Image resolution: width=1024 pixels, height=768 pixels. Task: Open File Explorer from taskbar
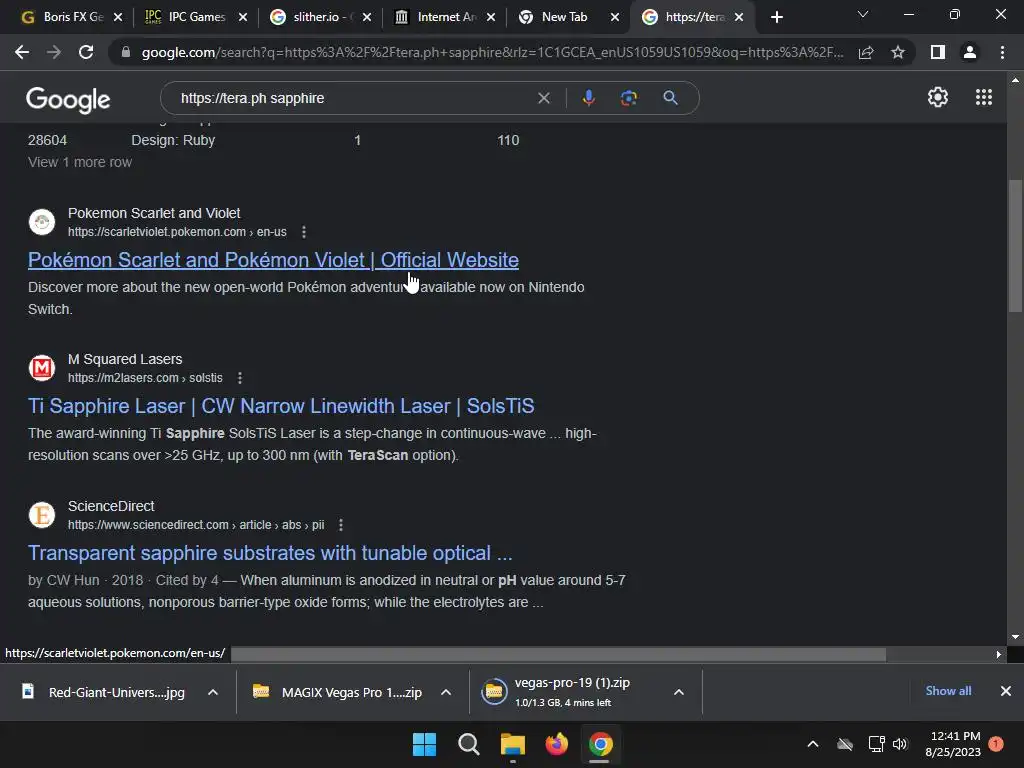pos(513,744)
